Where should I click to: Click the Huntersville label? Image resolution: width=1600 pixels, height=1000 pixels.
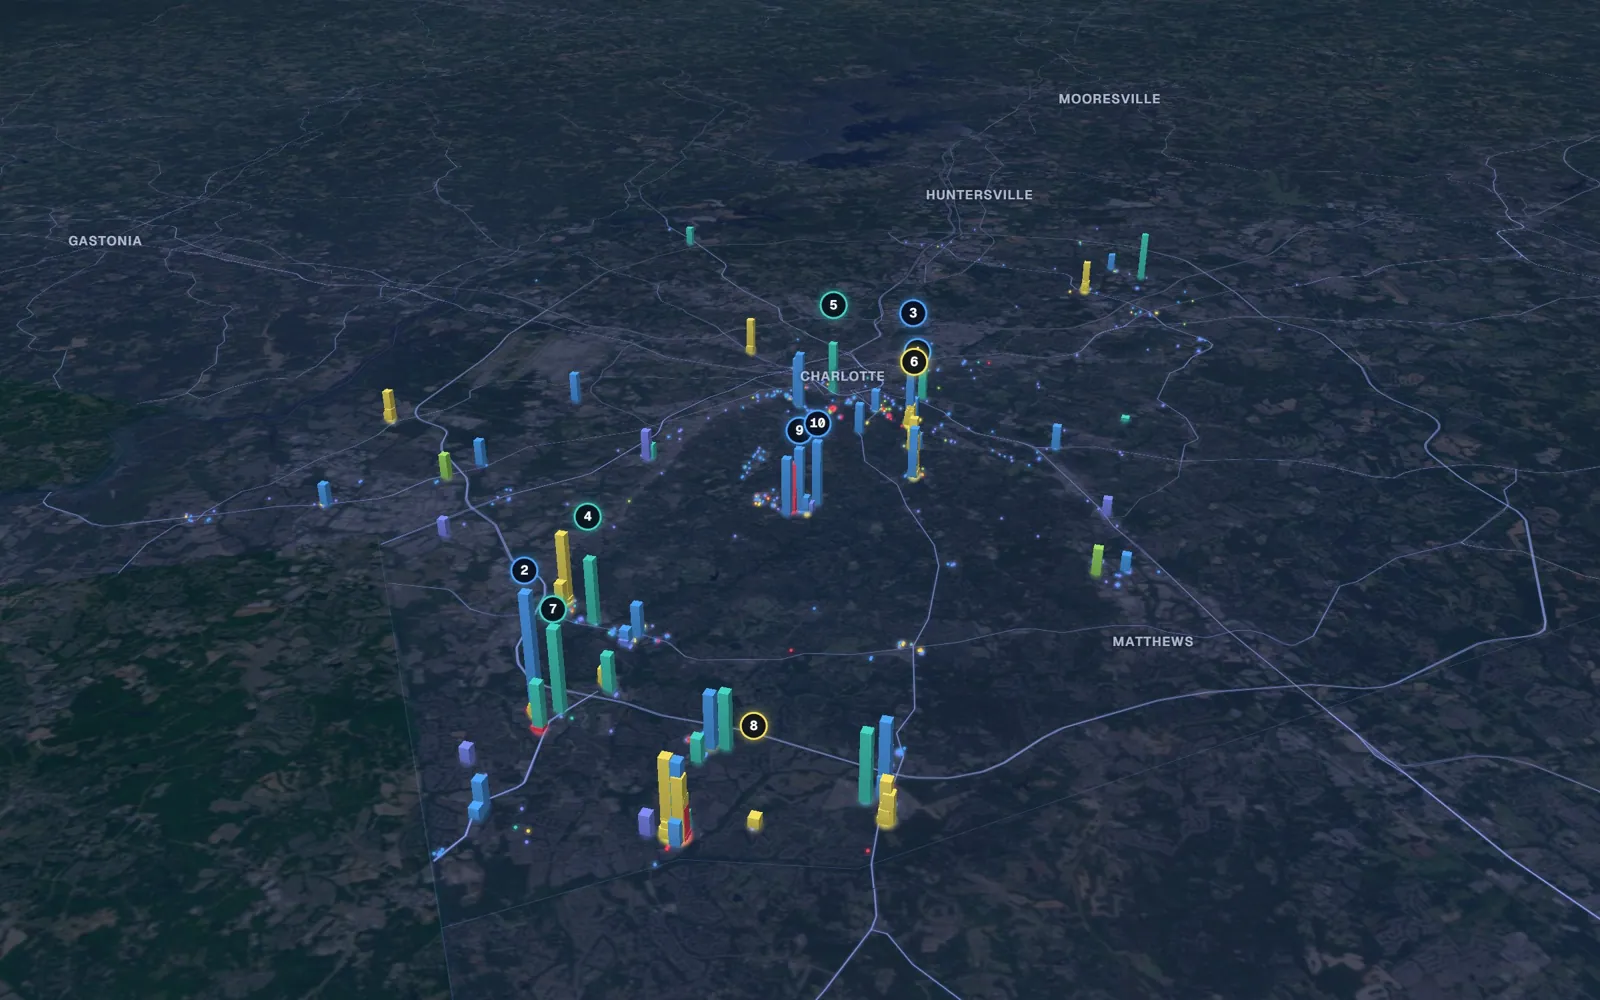(x=979, y=195)
